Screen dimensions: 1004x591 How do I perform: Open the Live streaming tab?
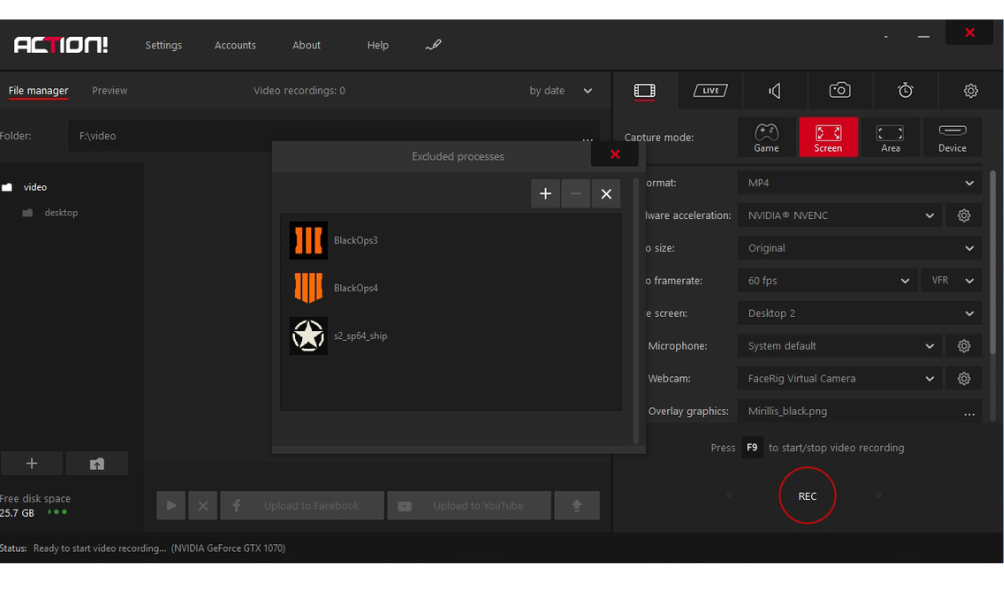pos(709,91)
